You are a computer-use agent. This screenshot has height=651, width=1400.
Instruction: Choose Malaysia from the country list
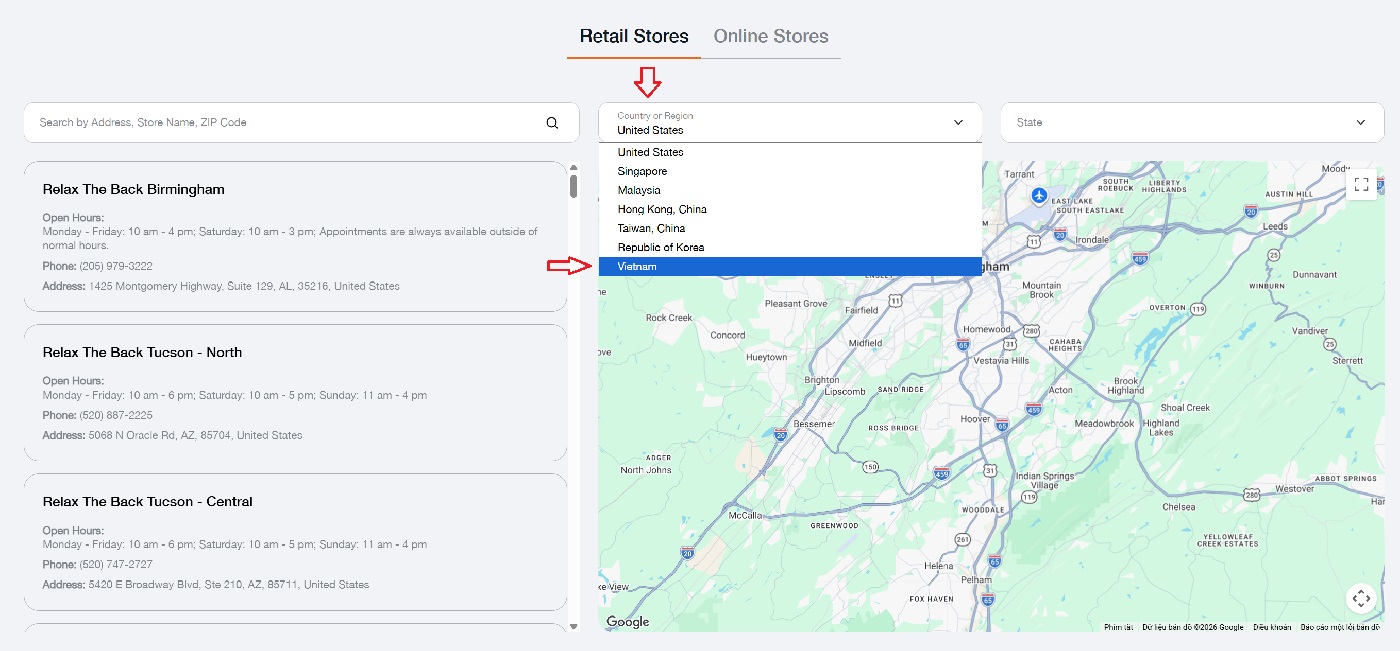click(x=790, y=190)
